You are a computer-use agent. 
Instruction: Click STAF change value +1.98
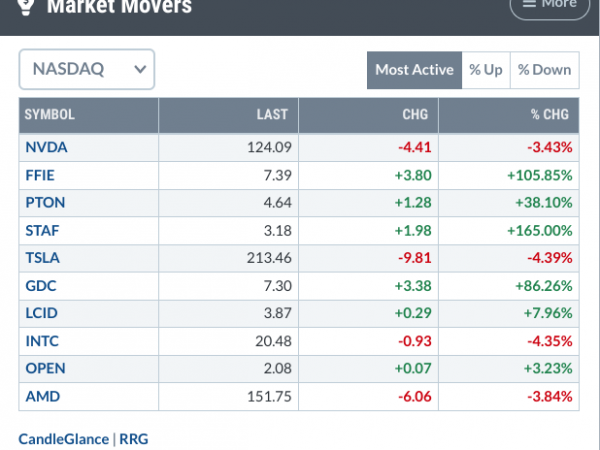point(413,231)
